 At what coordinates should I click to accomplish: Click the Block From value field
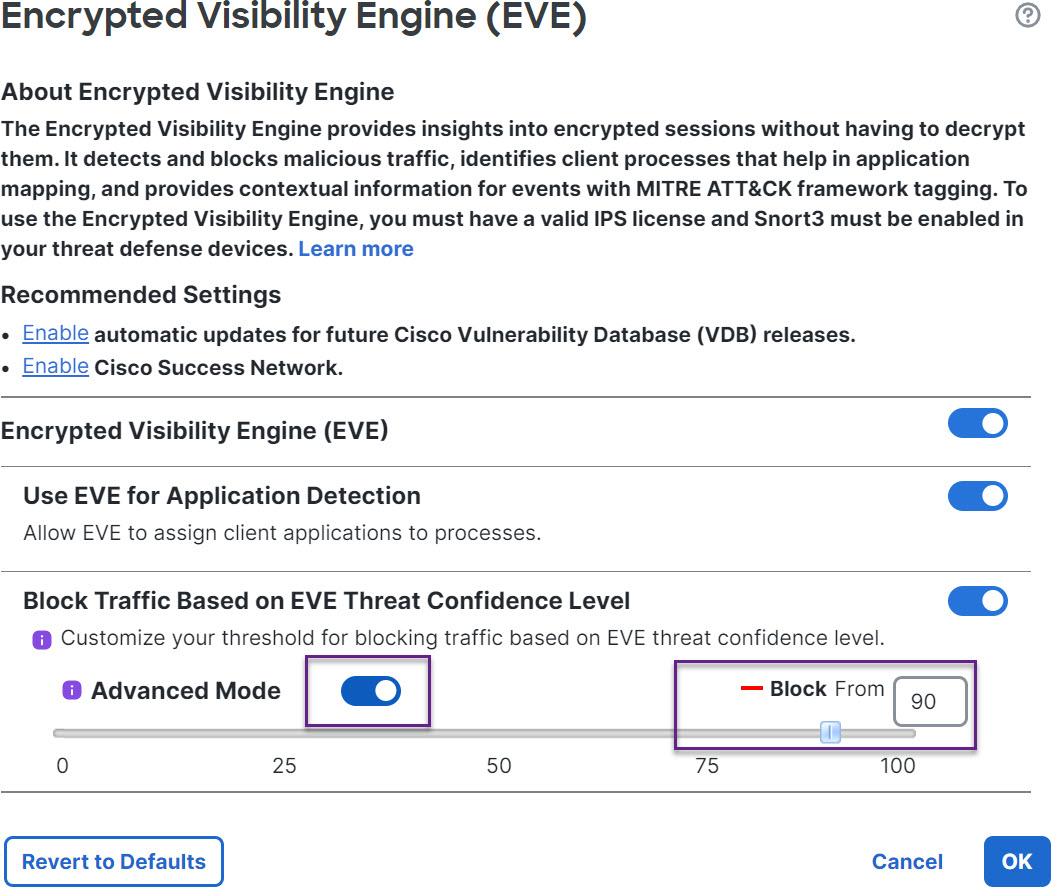929,701
